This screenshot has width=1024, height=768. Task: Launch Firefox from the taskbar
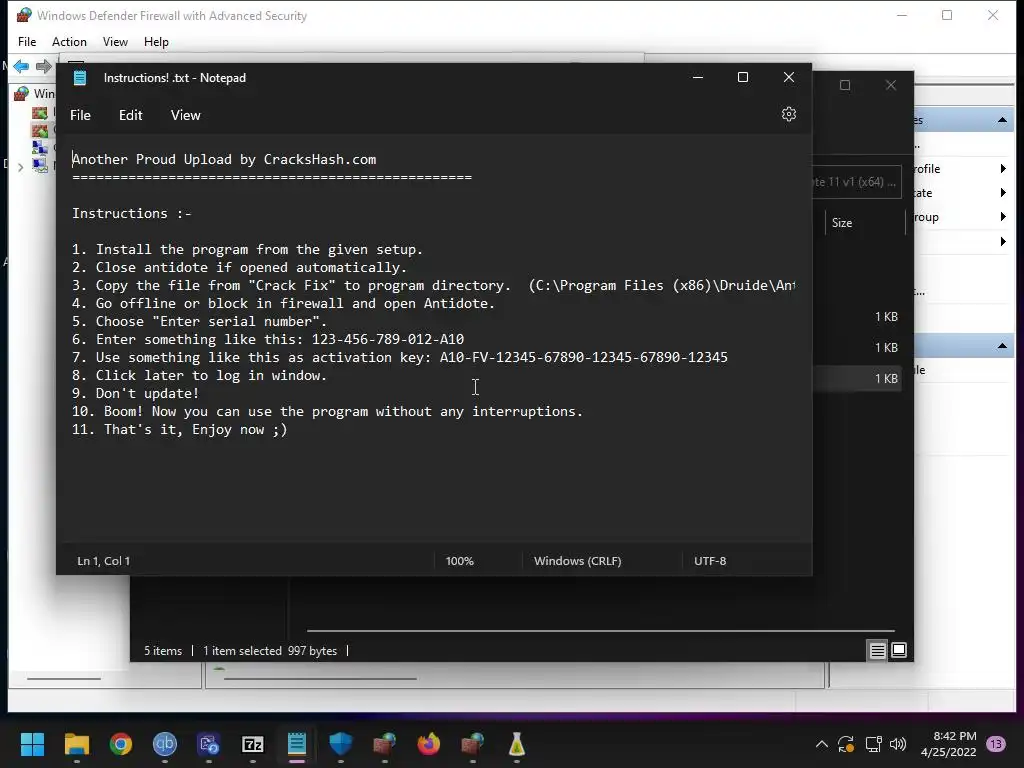coord(428,744)
